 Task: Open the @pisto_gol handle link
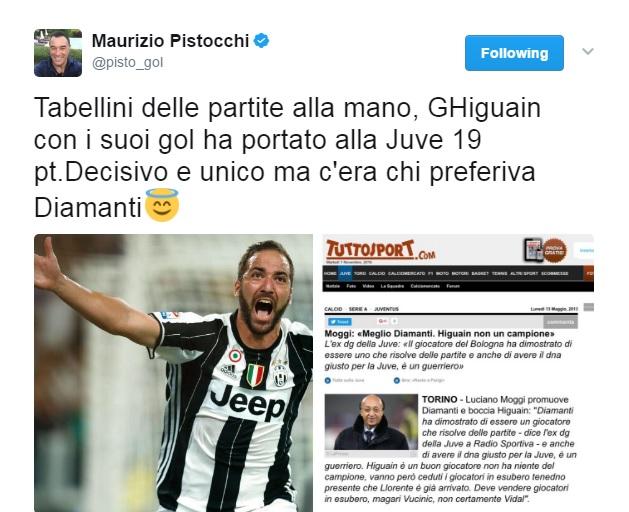128,63
